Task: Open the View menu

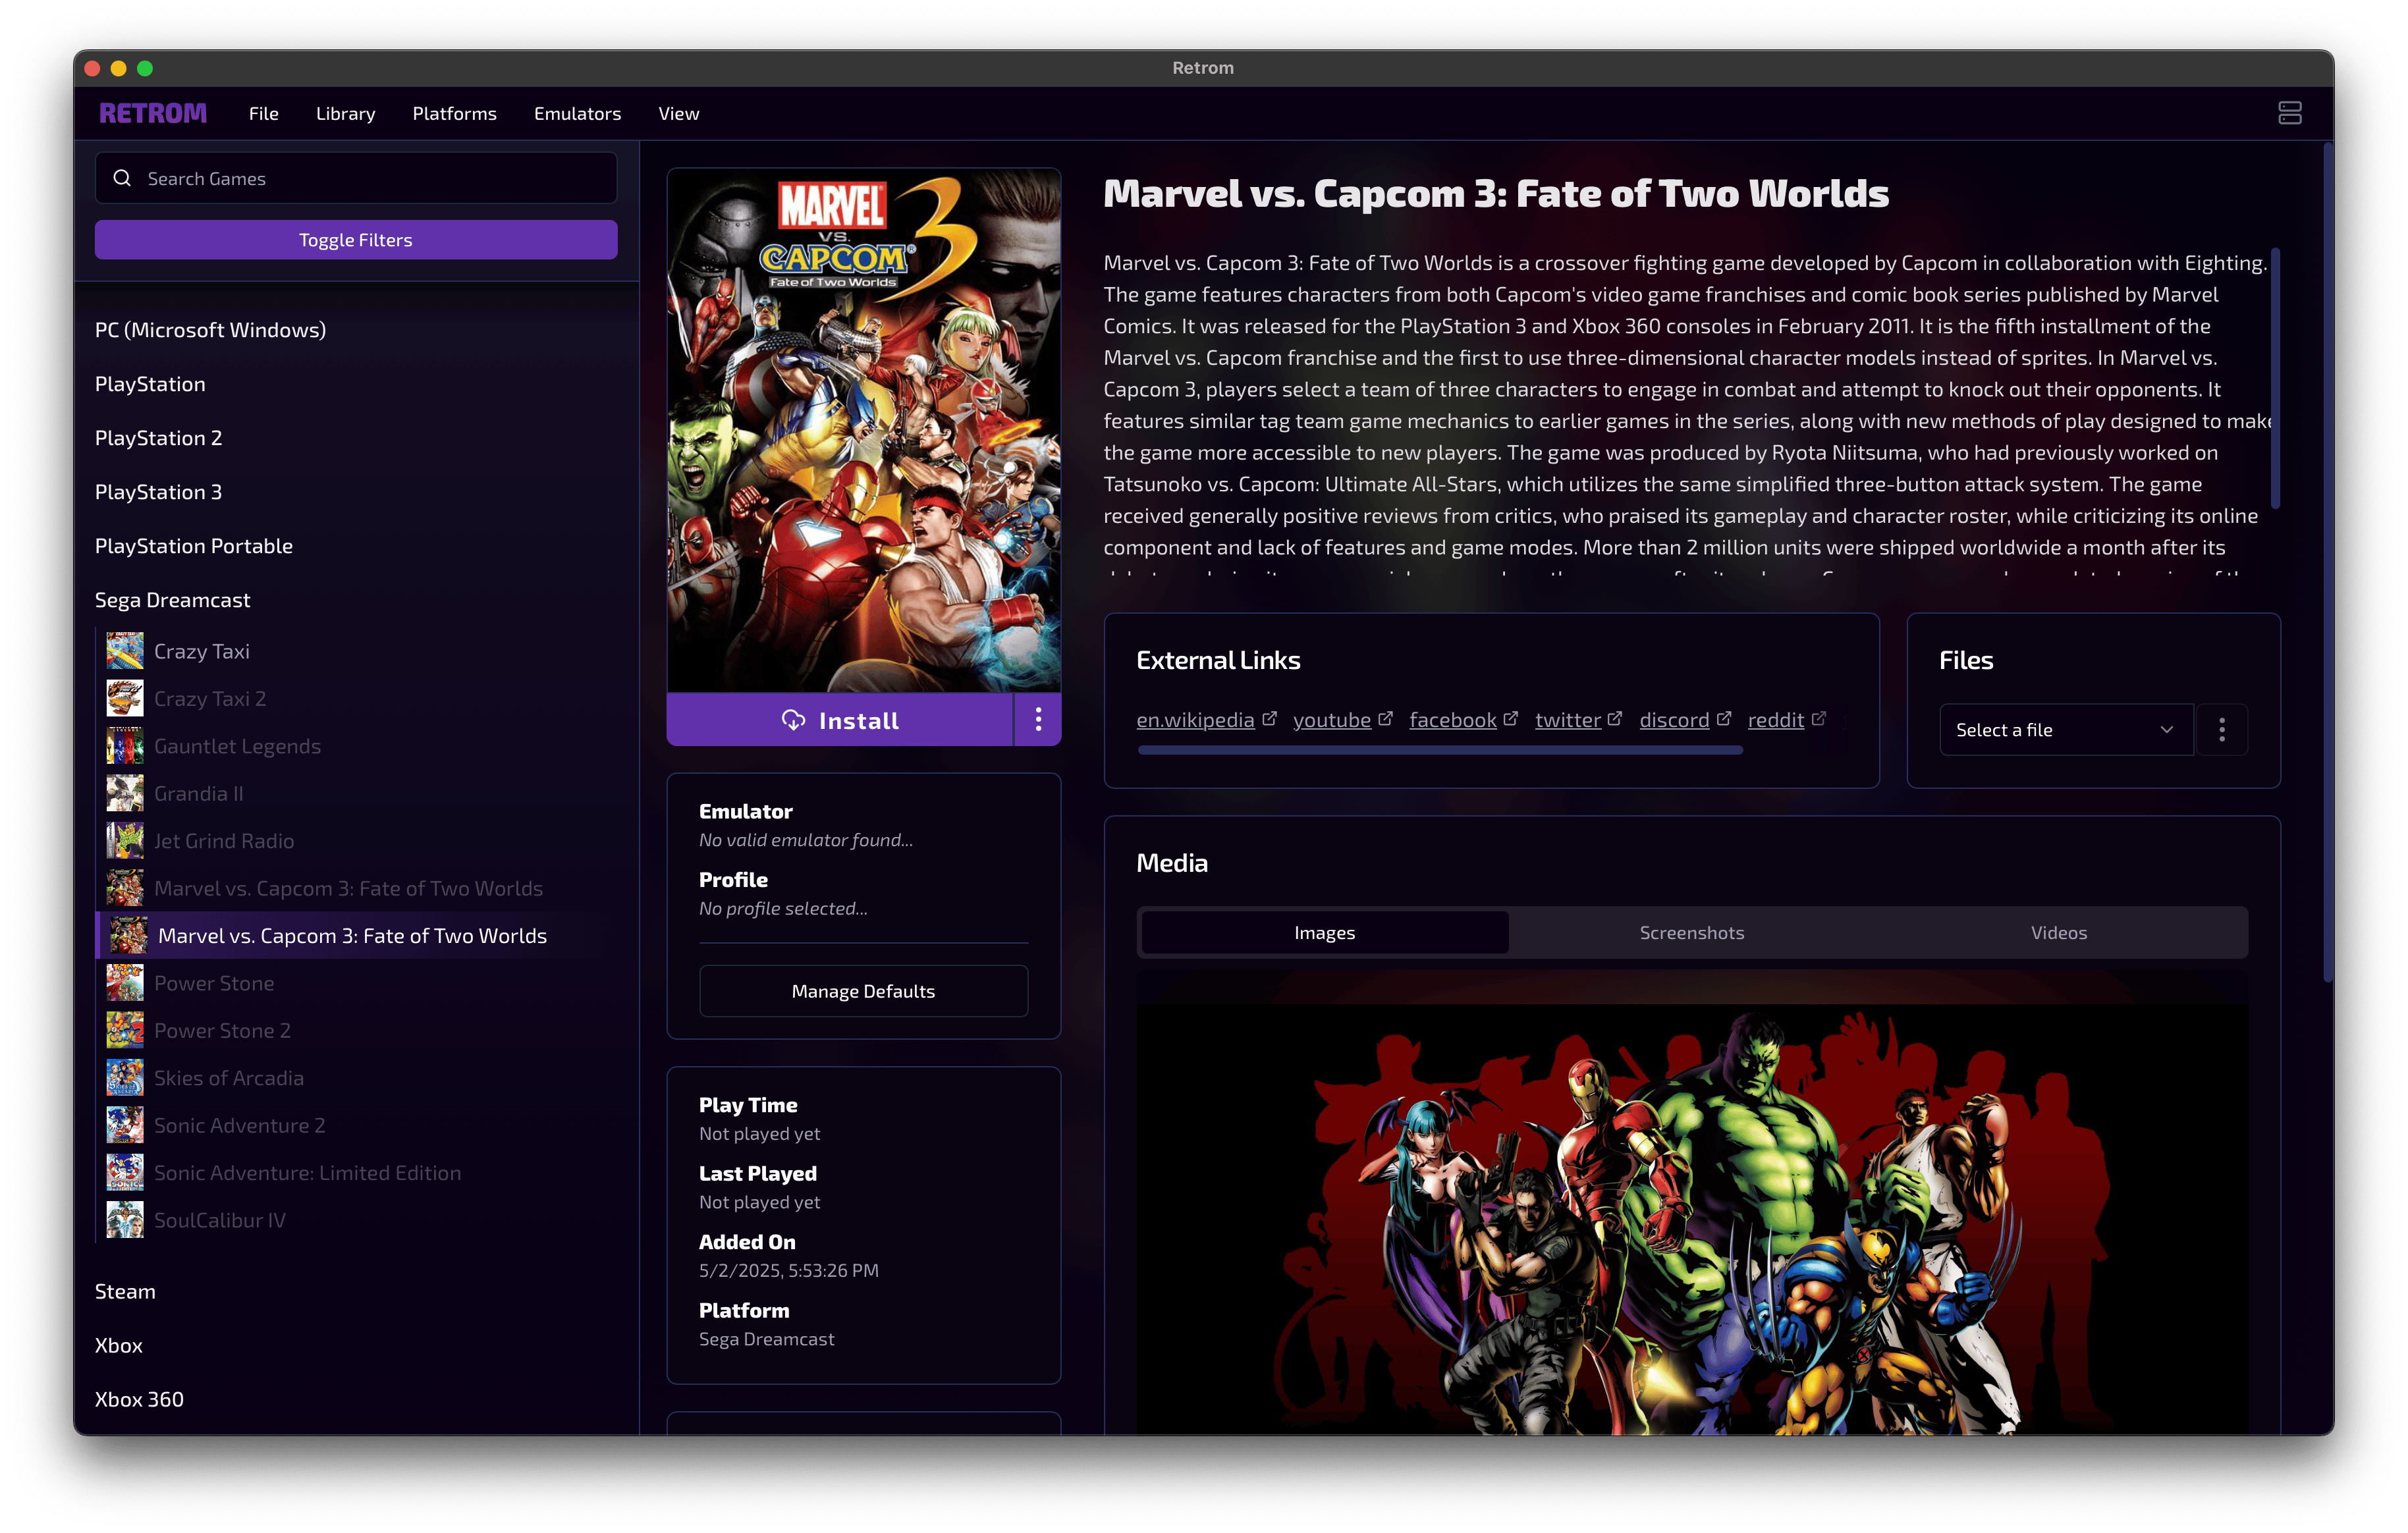Action: click(x=678, y=113)
